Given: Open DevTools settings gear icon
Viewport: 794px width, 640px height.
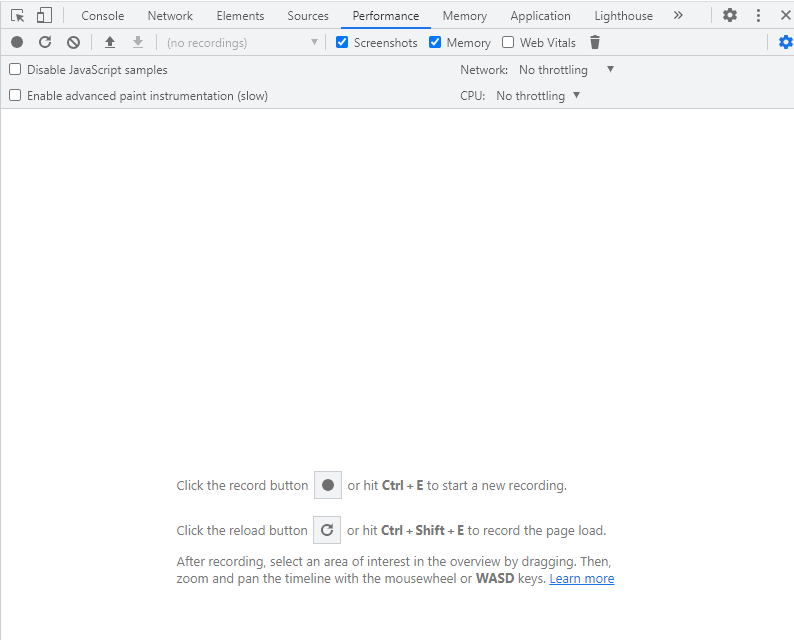Looking at the screenshot, I should pyautogui.click(x=730, y=15).
